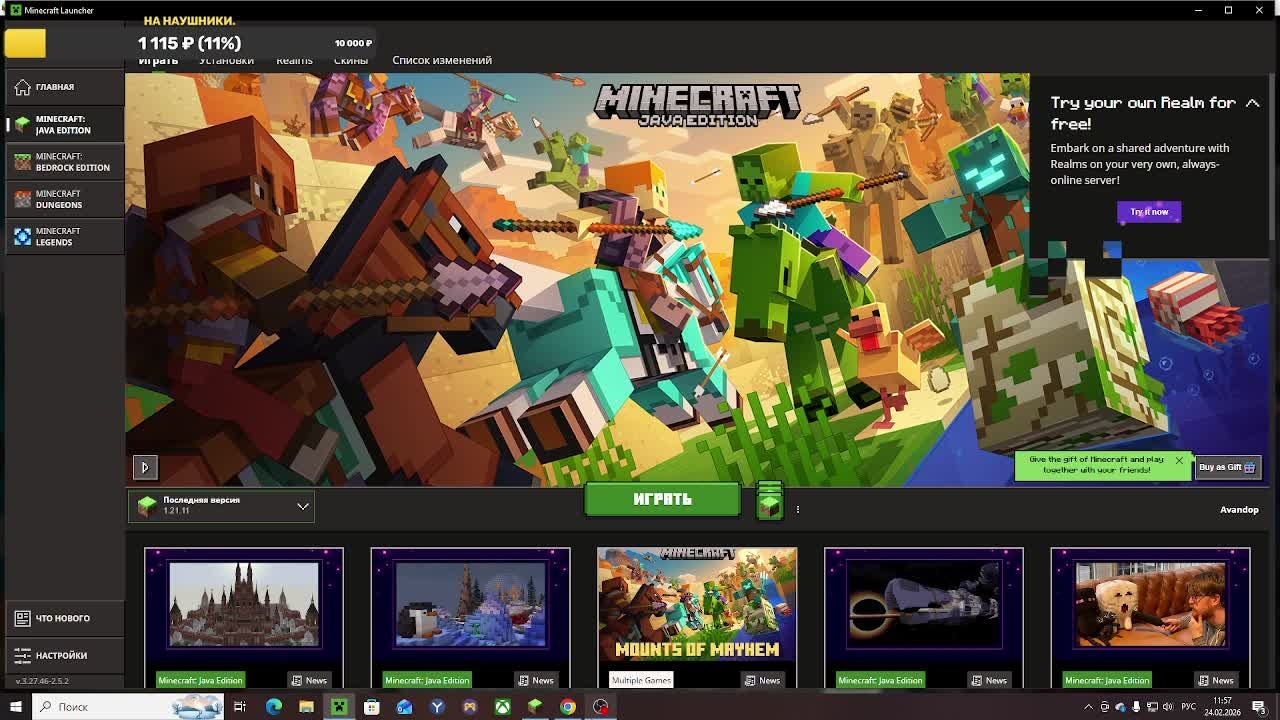The image size is (1280, 720).
Task: Click the News label on the penguin card
Action: pyautogui.click(x=536, y=680)
